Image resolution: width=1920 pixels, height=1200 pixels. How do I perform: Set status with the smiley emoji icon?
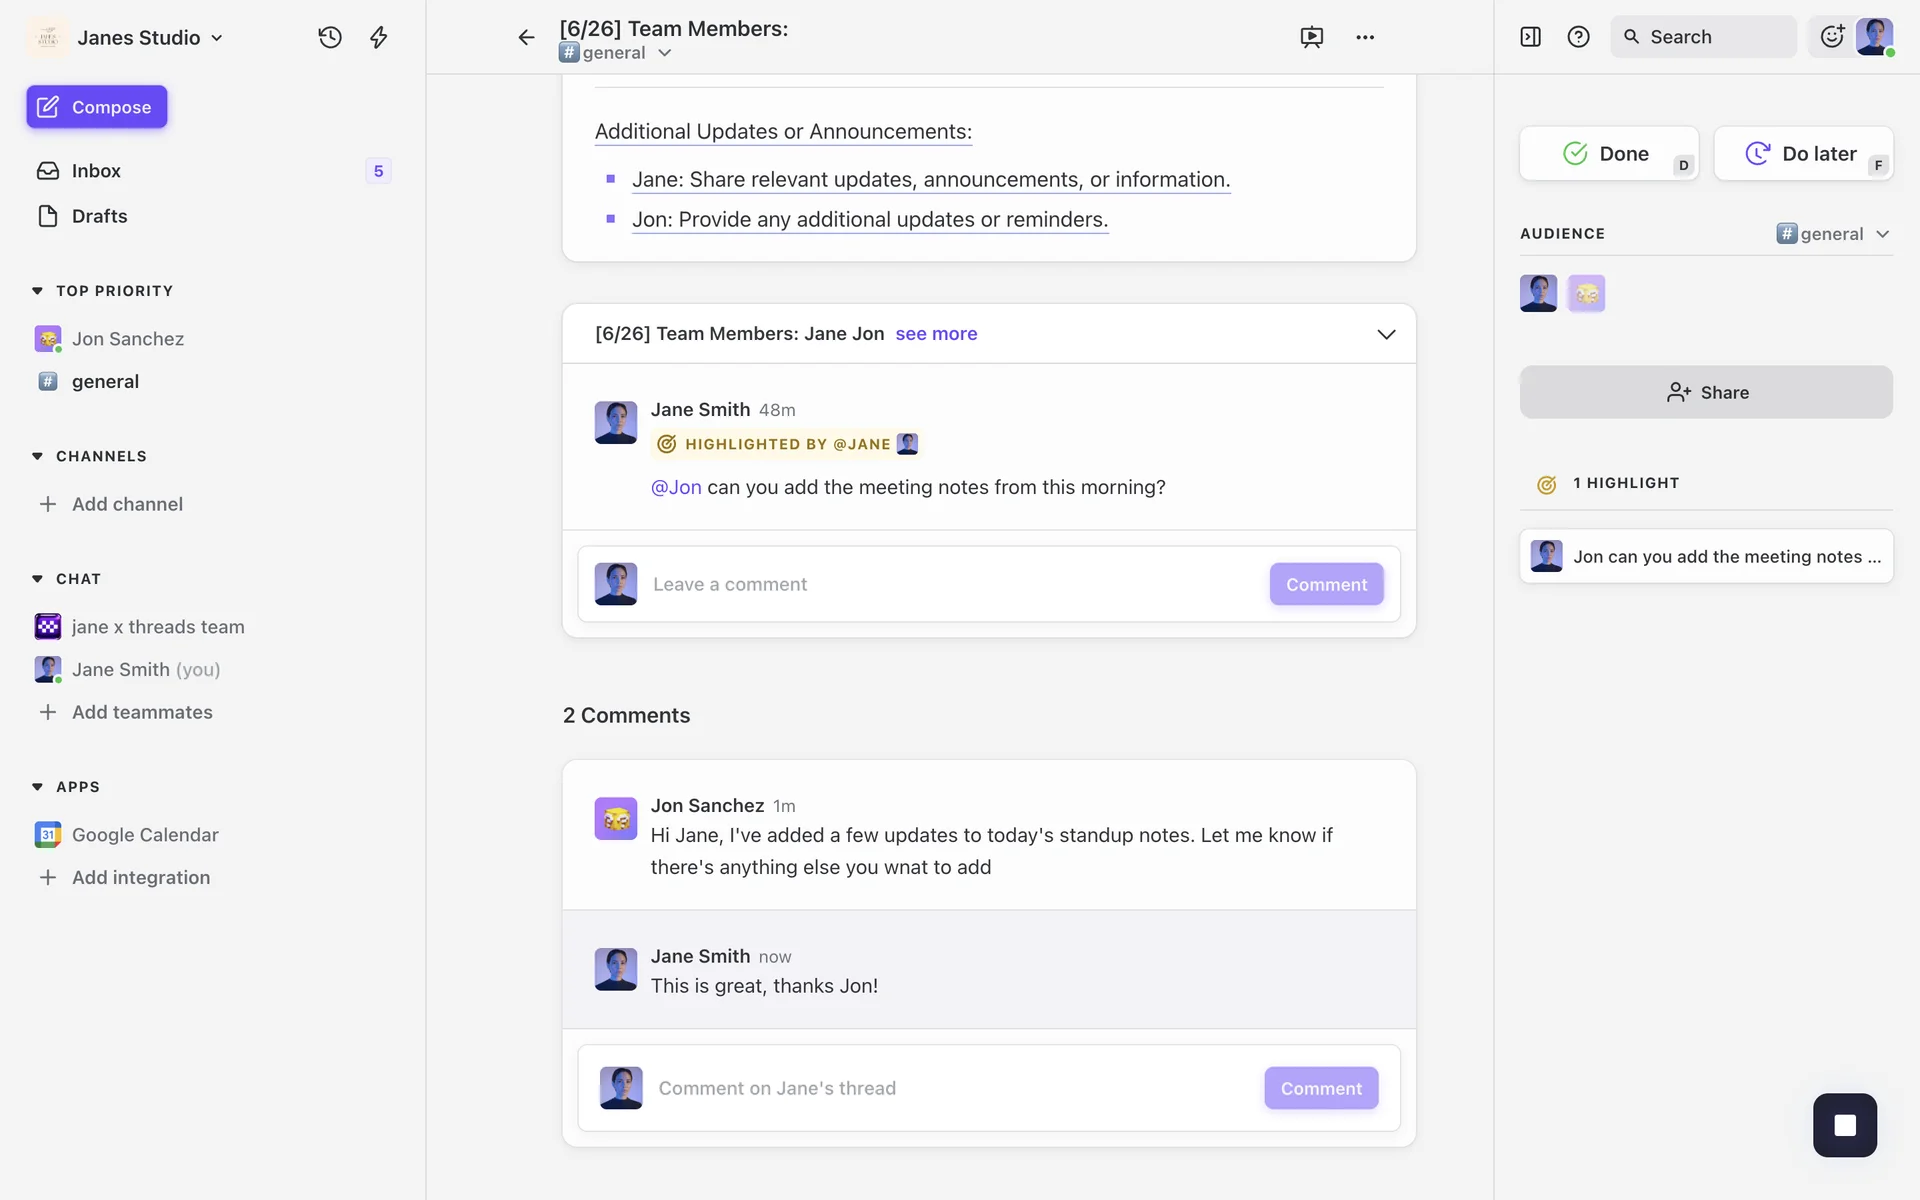1831,37
